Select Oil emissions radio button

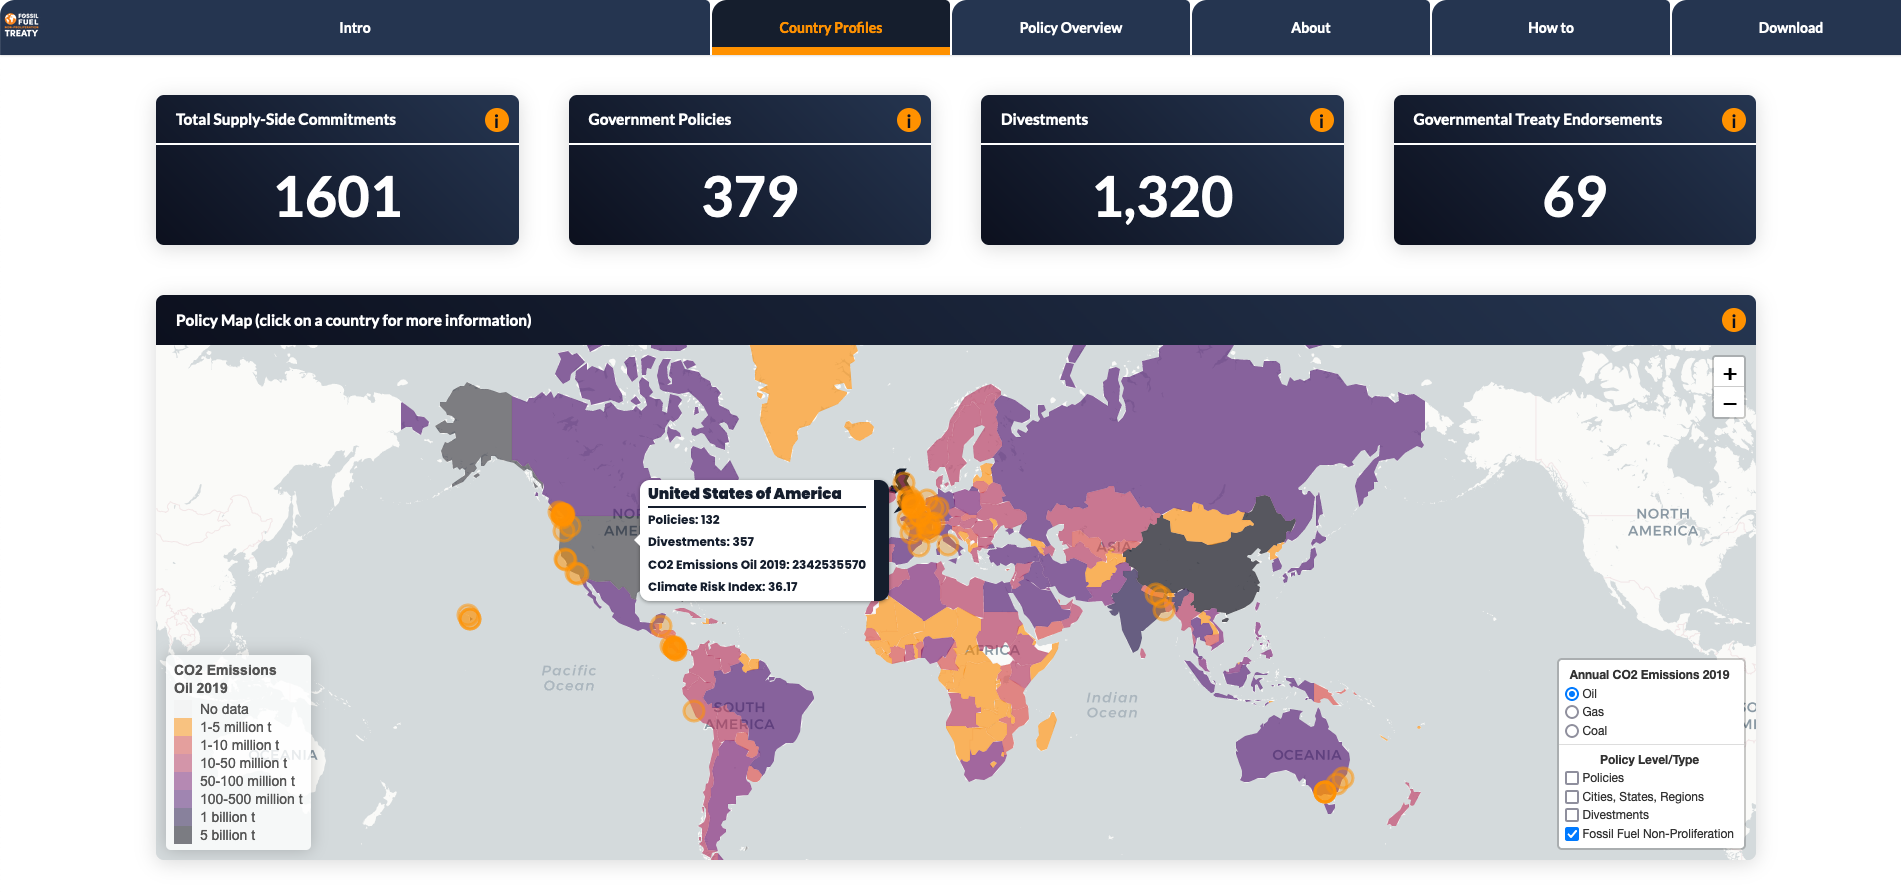tap(1572, 694)
